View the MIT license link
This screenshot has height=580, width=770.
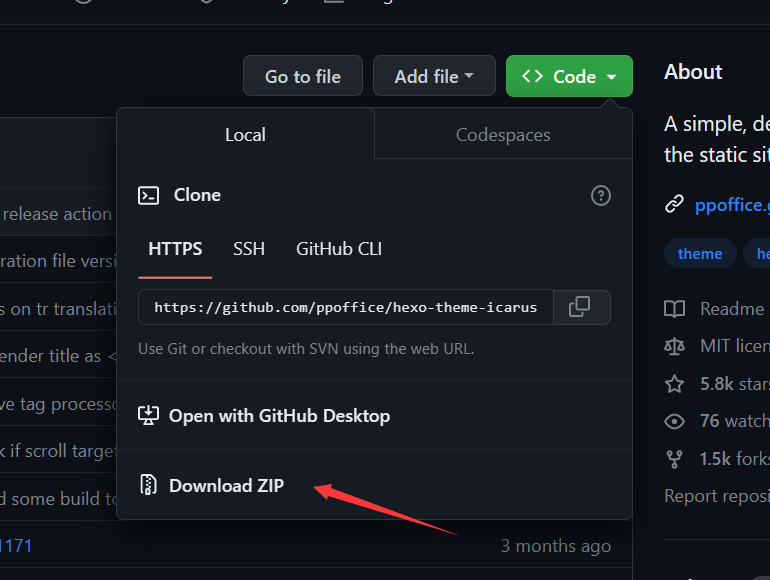coord(735,346)
